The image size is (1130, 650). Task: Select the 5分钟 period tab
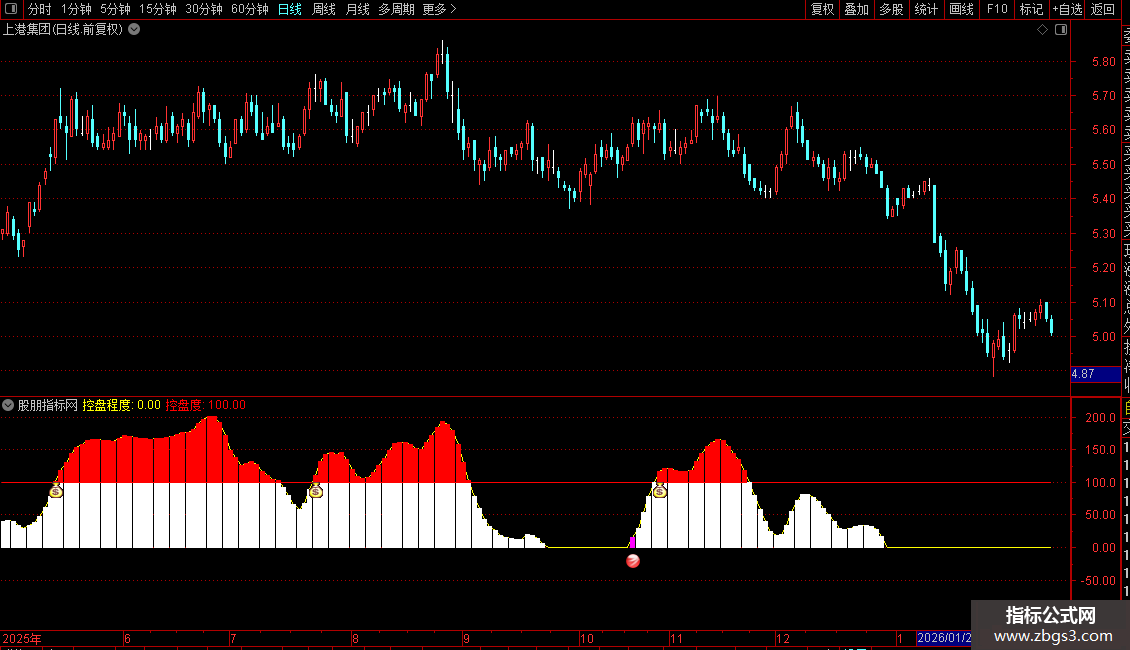point(115,9)
